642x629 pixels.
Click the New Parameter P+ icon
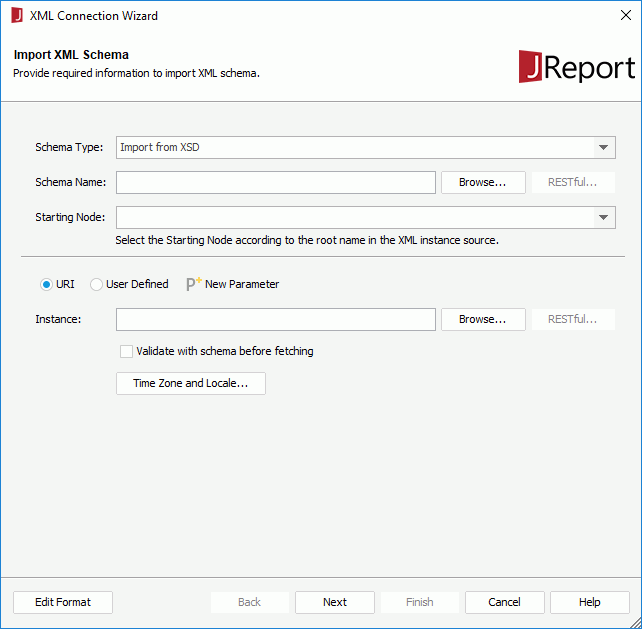point(194,284)
